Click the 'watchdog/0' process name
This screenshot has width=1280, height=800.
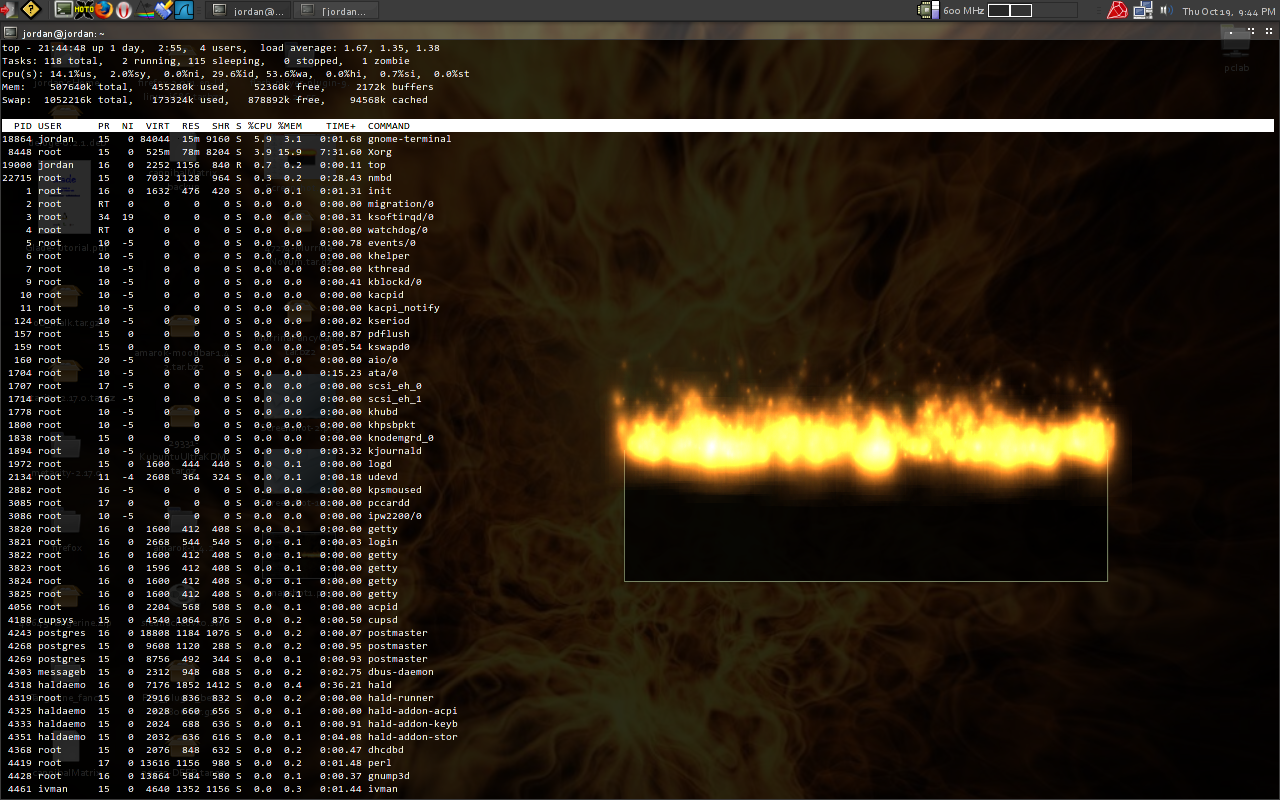pos(398,230)
